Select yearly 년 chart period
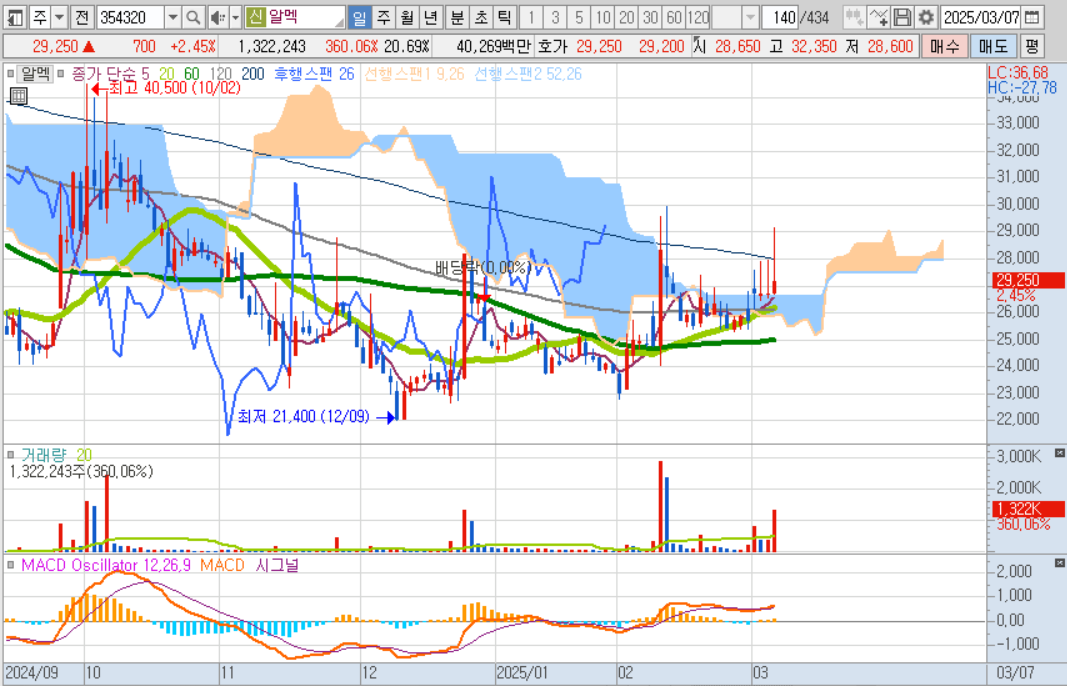The height and width of the screenshot is (686, 1067). (x=430, y=17)
